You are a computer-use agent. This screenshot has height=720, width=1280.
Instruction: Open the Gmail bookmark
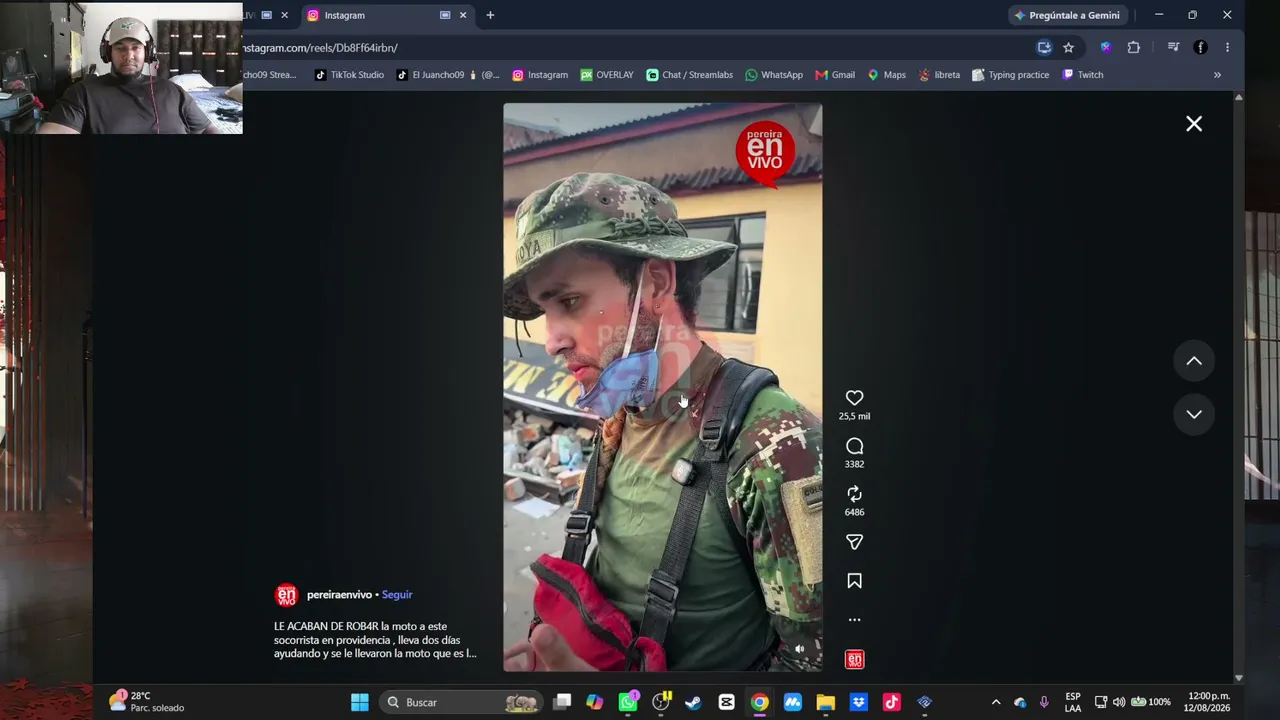[x=835, y=75]
